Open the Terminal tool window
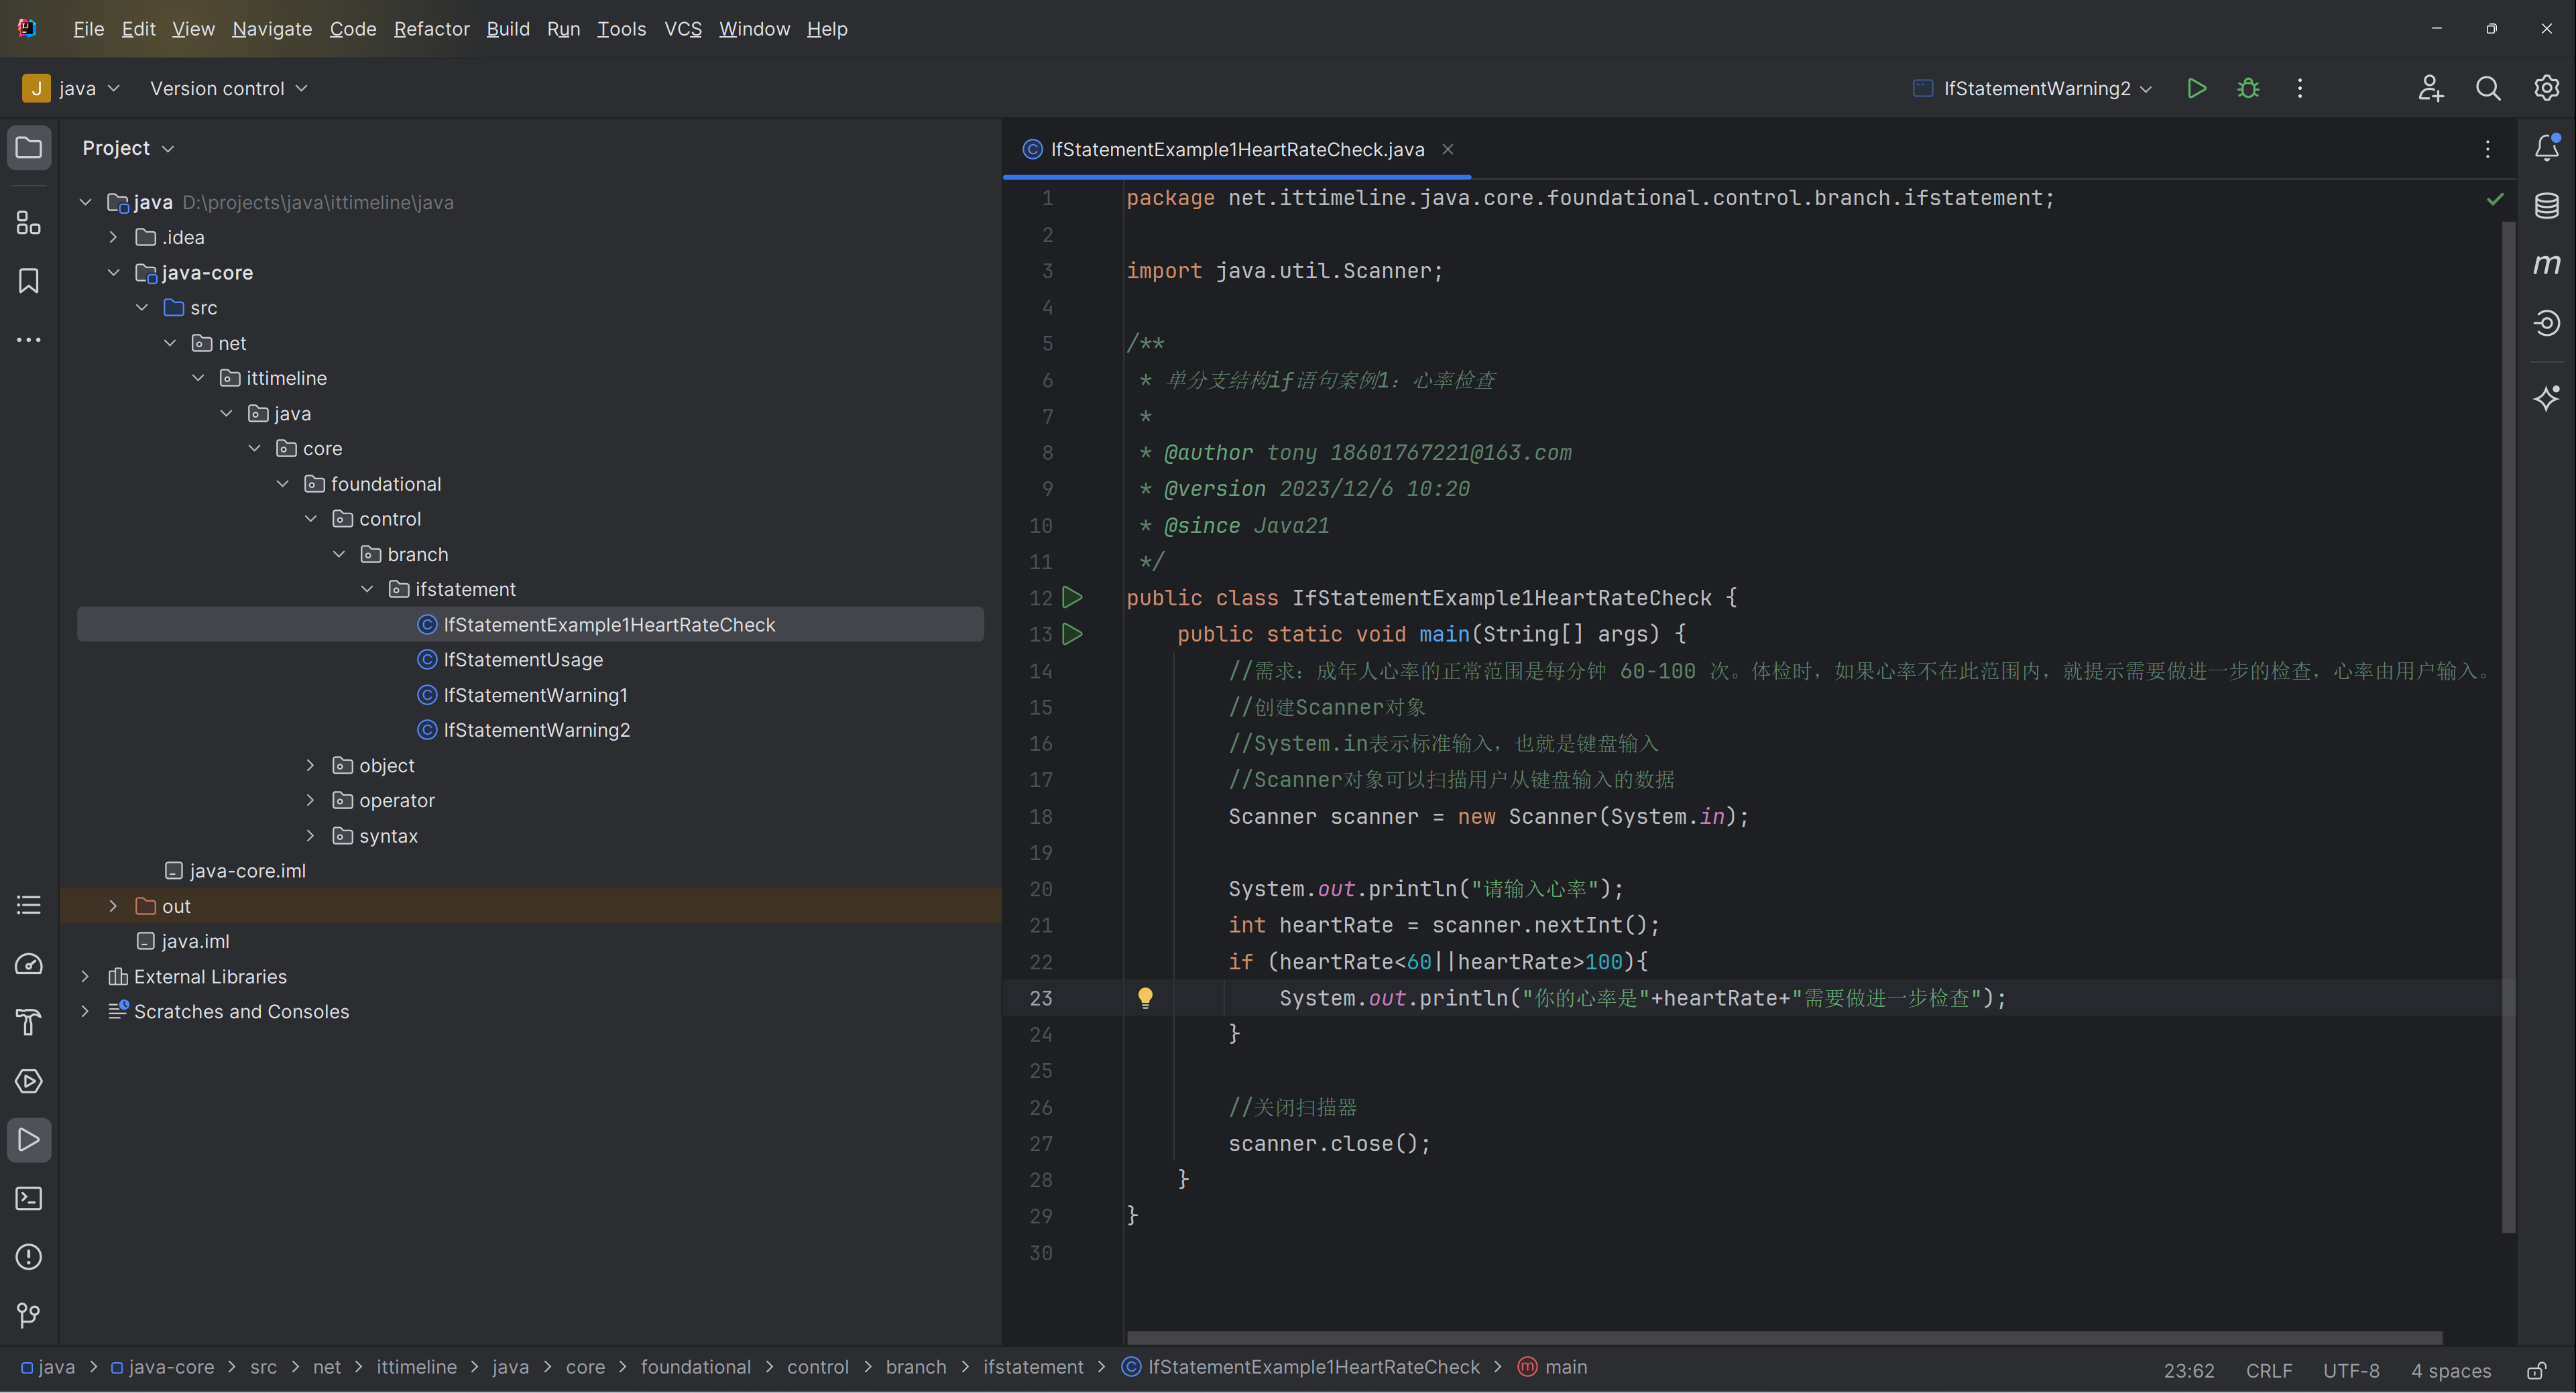This screenshot has height=1393, width=2576. point(29,1198)
